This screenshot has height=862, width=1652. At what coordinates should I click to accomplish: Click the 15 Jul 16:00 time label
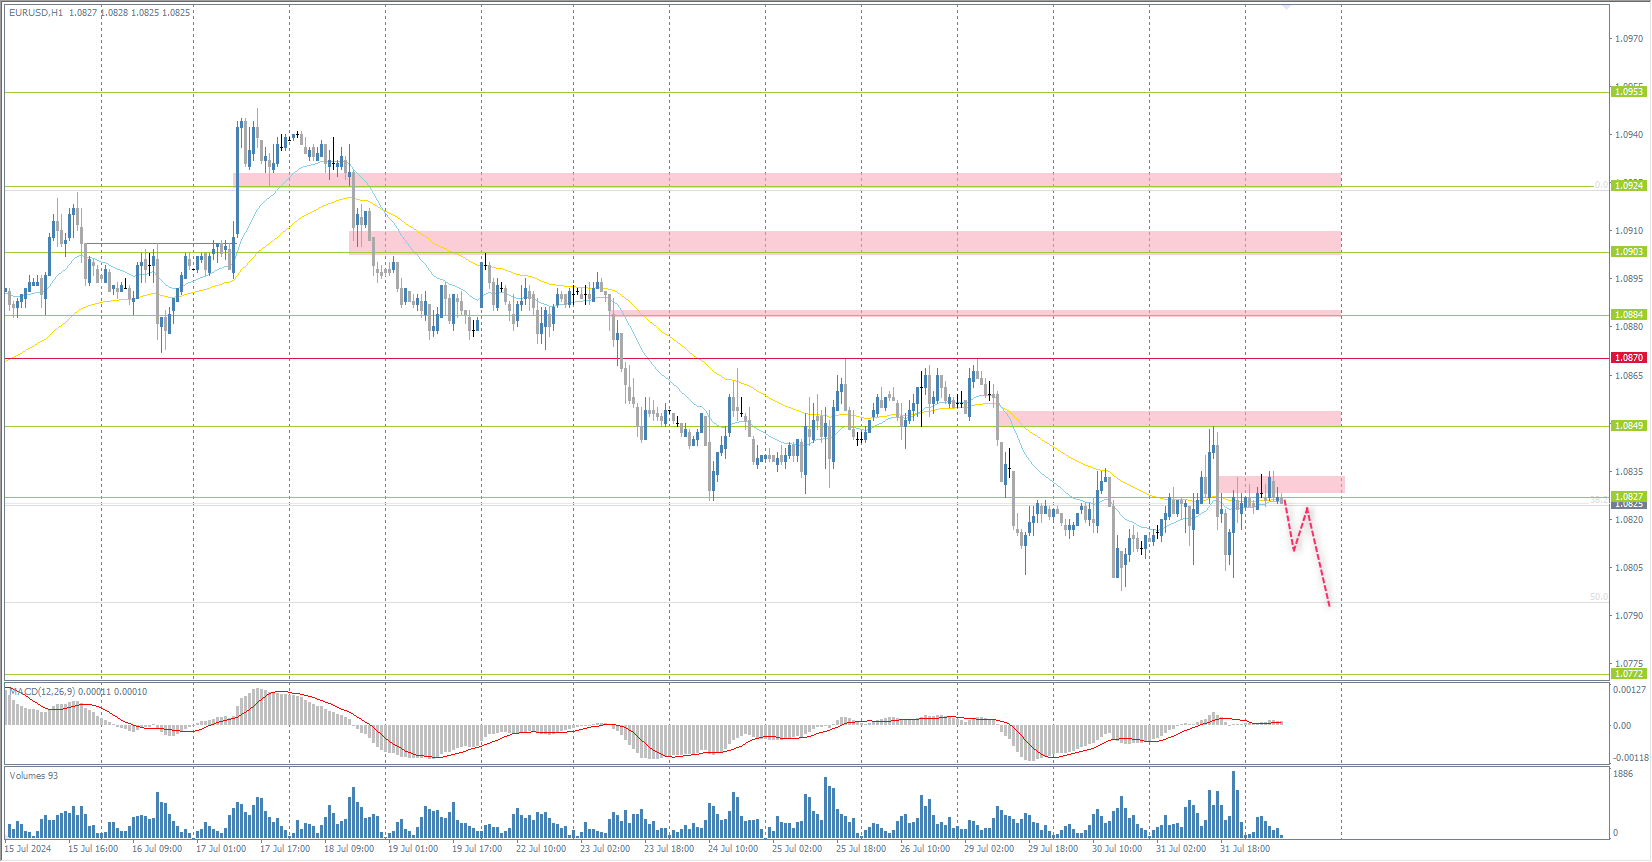coord(93,849)
